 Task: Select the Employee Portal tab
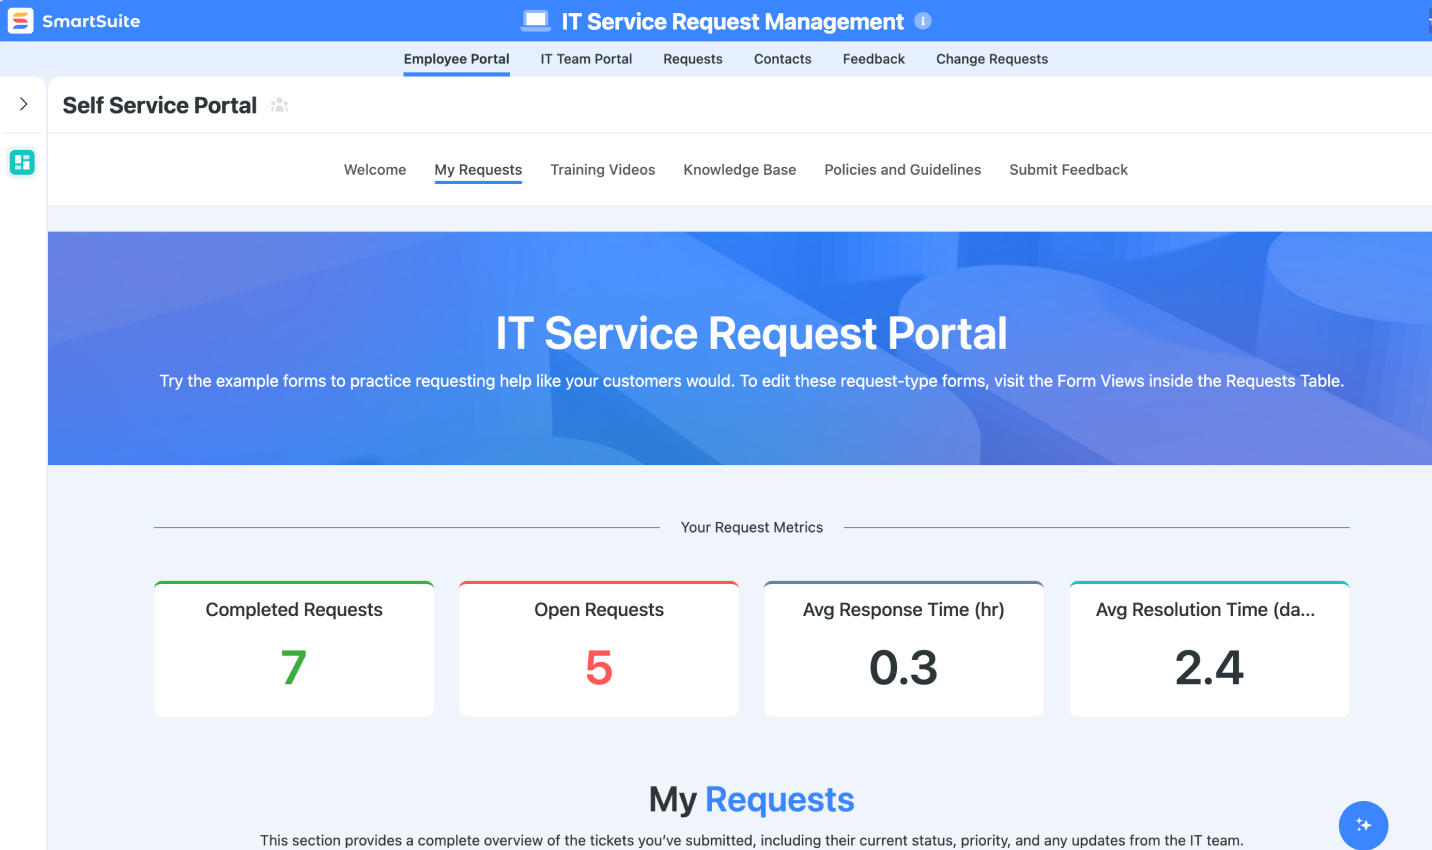pos(456,59)
